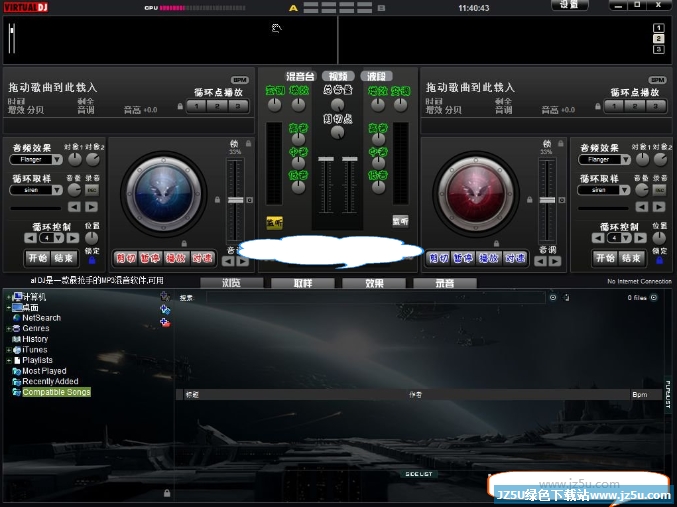
Task: Select waveform layout button 1
Action: click(658, 28)
